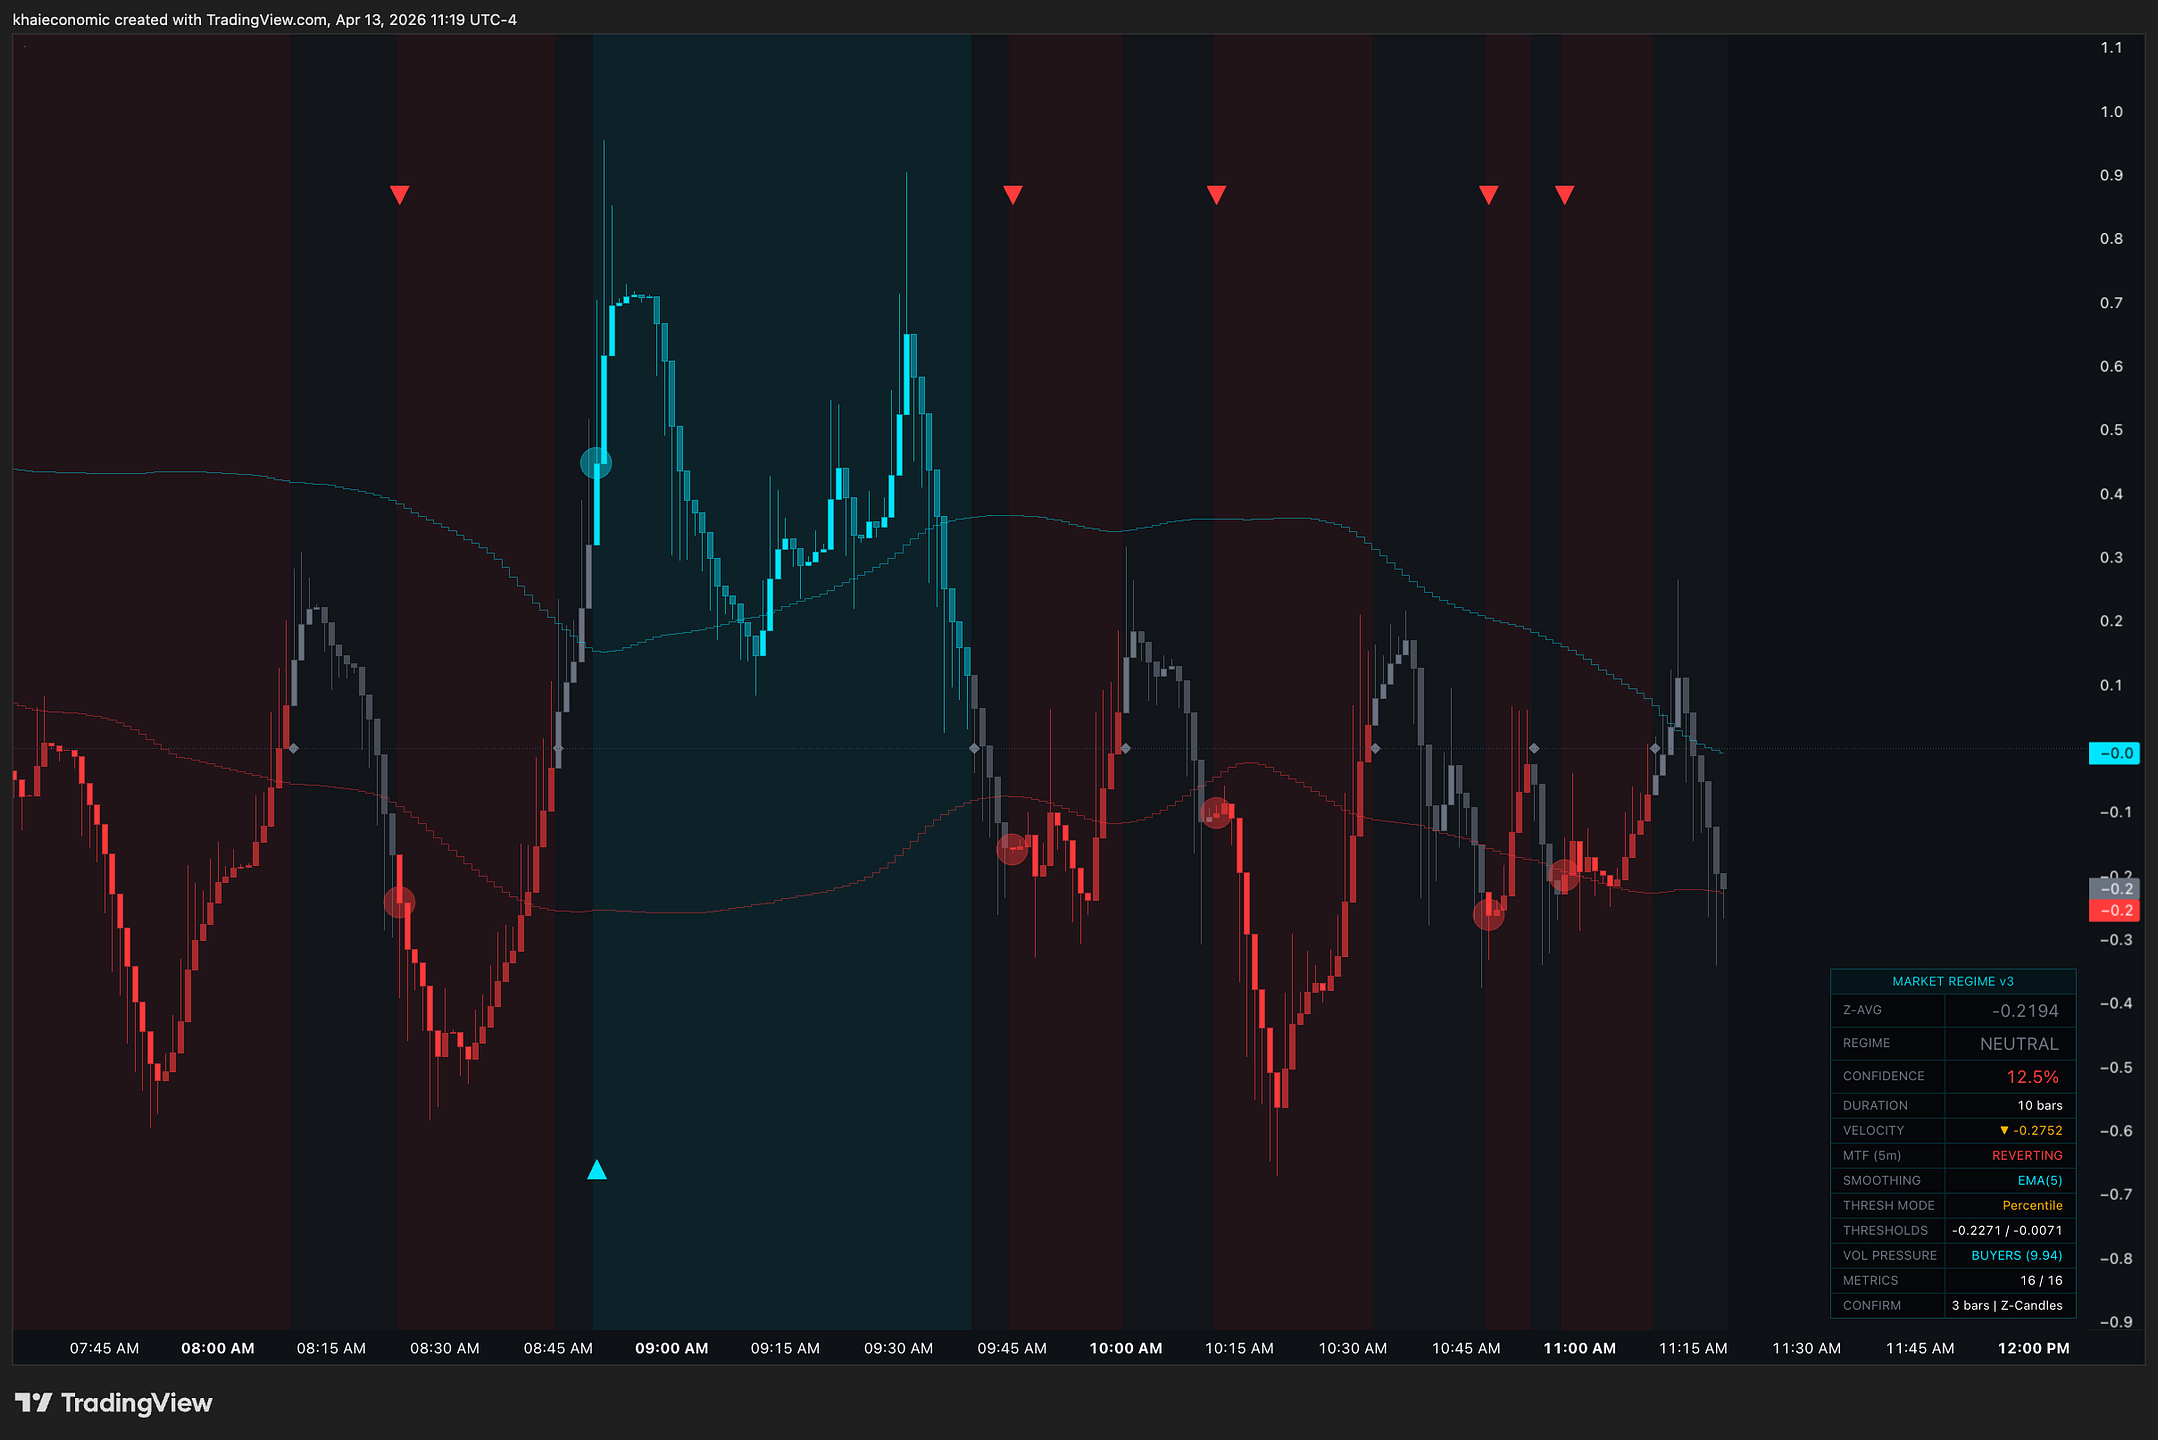Click the THRESHOLDS value -0.2271 / -0.0071
Viewport: 2158px width, 1440px height.
(2007, 1231)
